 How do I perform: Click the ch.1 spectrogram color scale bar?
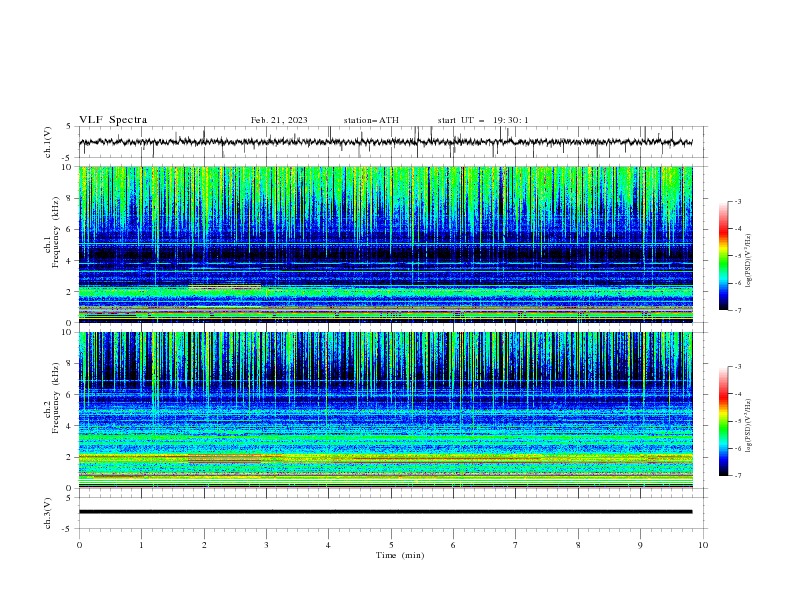723,256
